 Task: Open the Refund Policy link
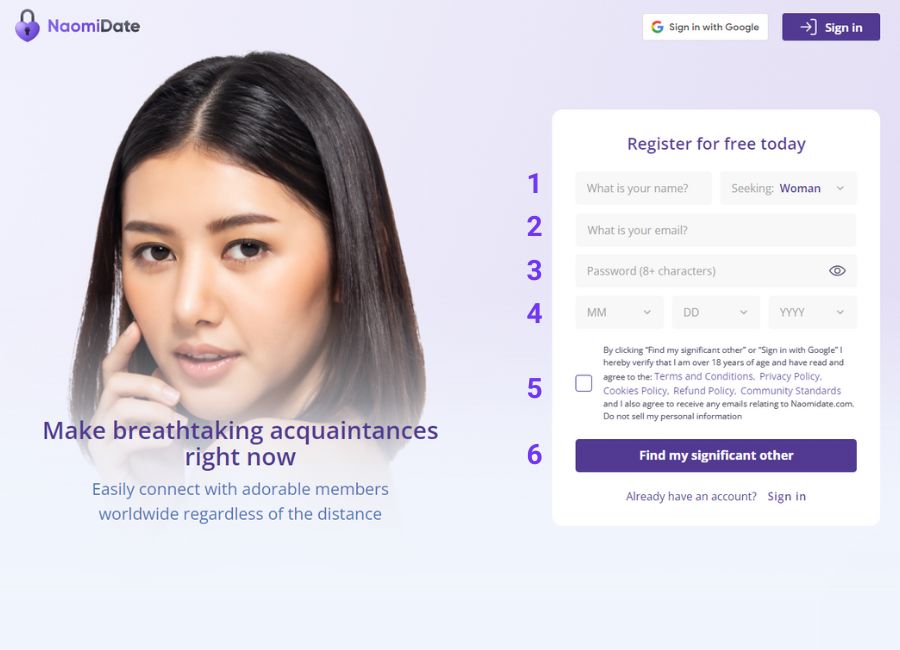click(x=704, y=390)
